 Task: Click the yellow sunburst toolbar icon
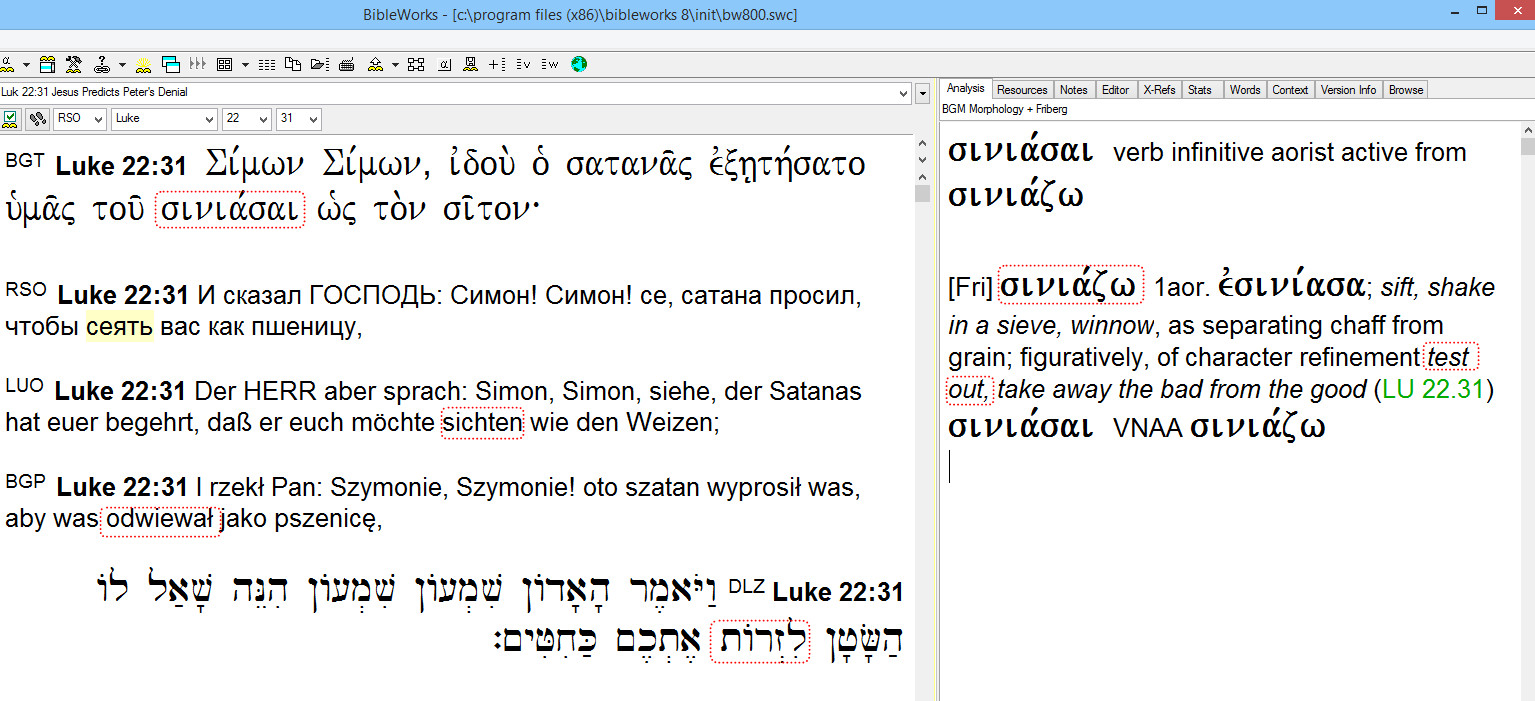pyautogui.click(x=144, y=64)
